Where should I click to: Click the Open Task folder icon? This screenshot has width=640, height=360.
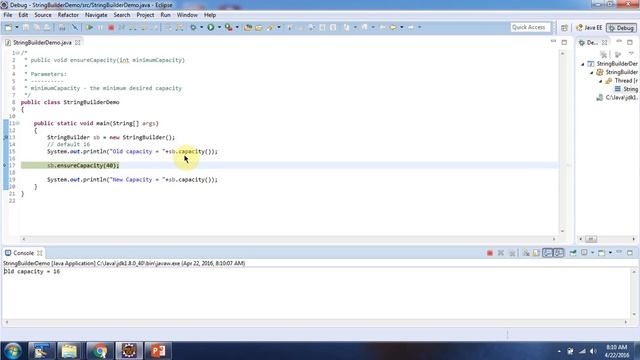pyautogui.click(x=259, y=27)
